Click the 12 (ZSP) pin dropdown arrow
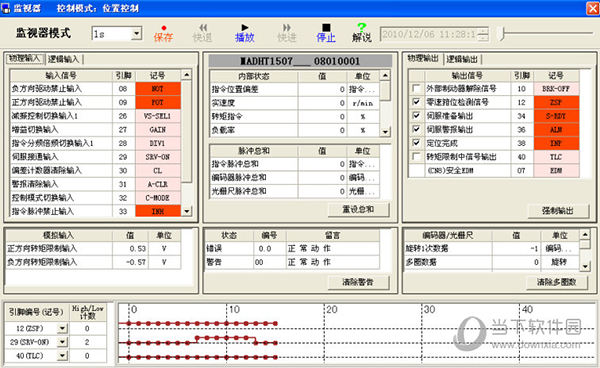The image size is (600, 368). pos(62,328)
